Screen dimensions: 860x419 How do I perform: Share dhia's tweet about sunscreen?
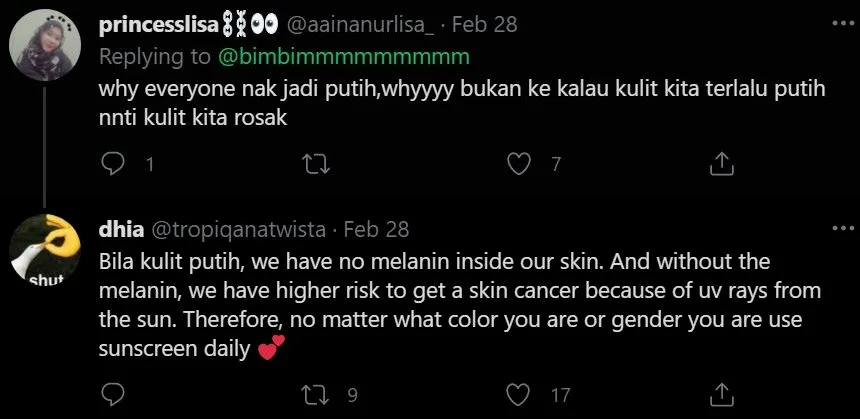(x=720, y=394)
